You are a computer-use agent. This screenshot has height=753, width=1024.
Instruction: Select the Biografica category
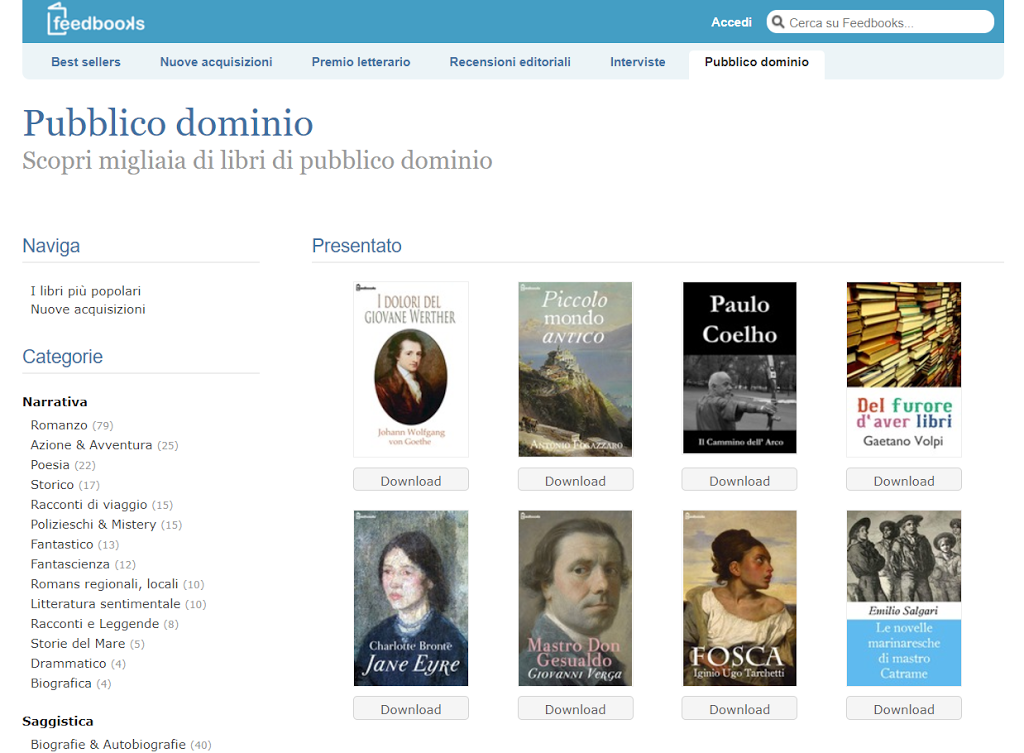click(61, 683)
